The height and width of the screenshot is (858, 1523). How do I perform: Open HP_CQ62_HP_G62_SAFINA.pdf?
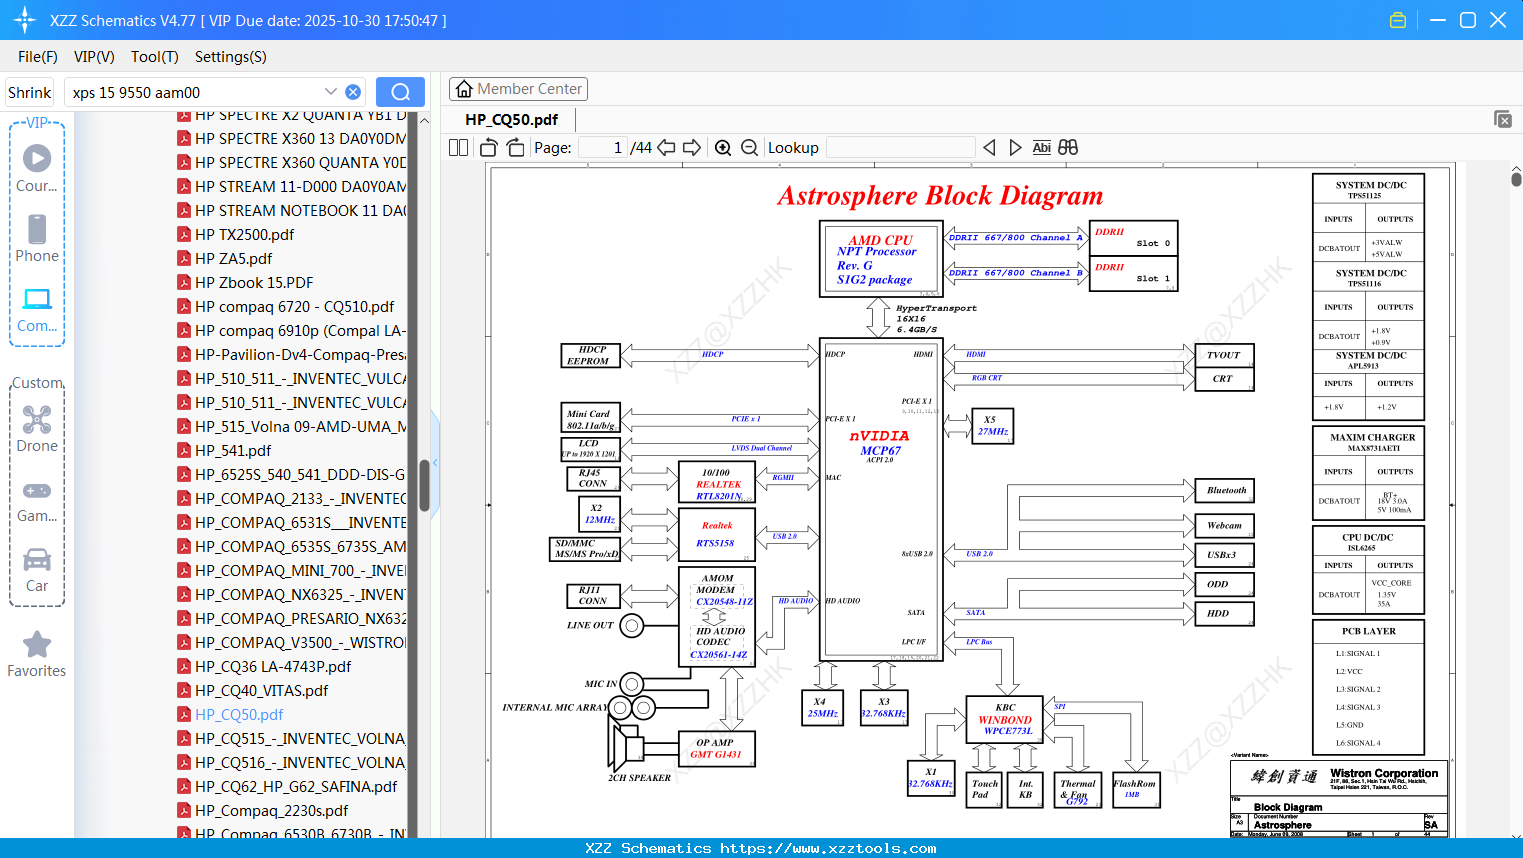[x=296, y=786]
